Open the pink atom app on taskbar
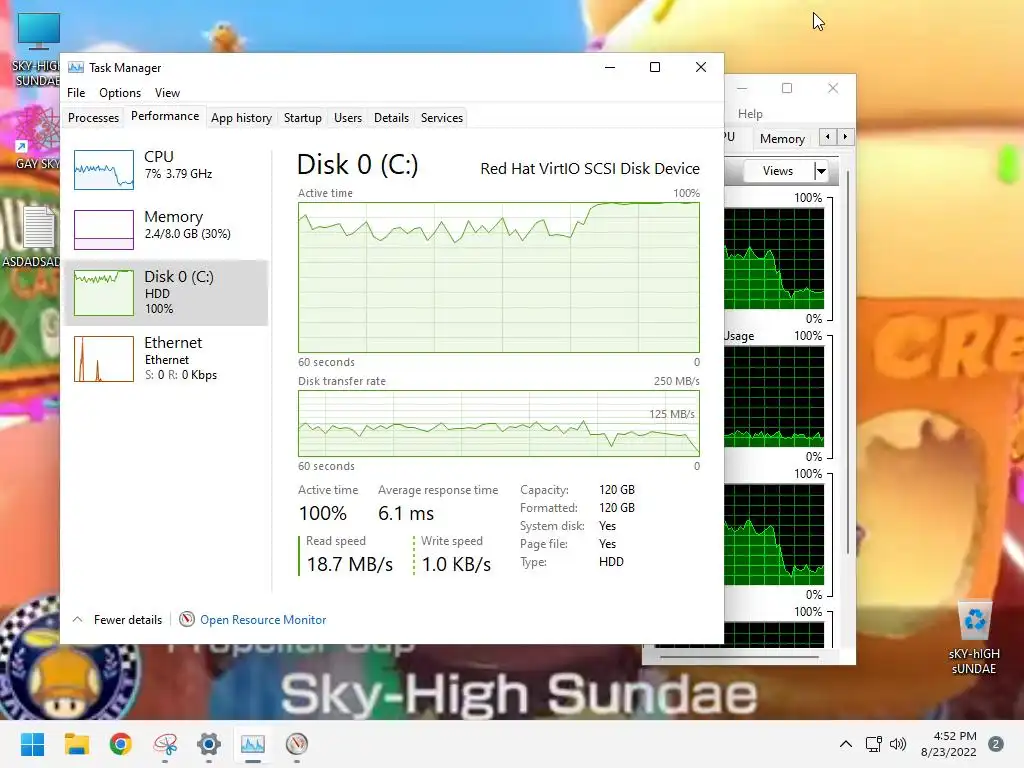1024x768 pixels. click(165, 744)
